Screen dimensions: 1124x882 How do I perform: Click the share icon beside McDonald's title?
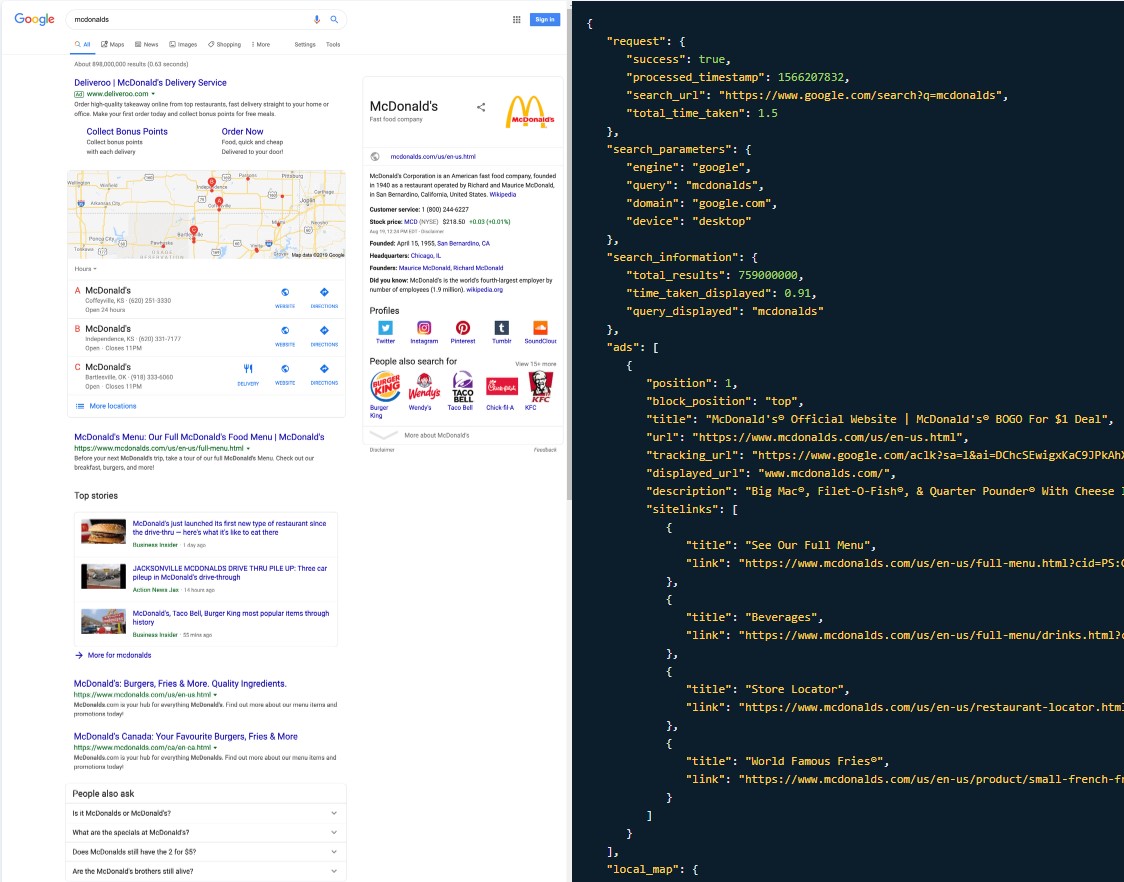[481, 107]
